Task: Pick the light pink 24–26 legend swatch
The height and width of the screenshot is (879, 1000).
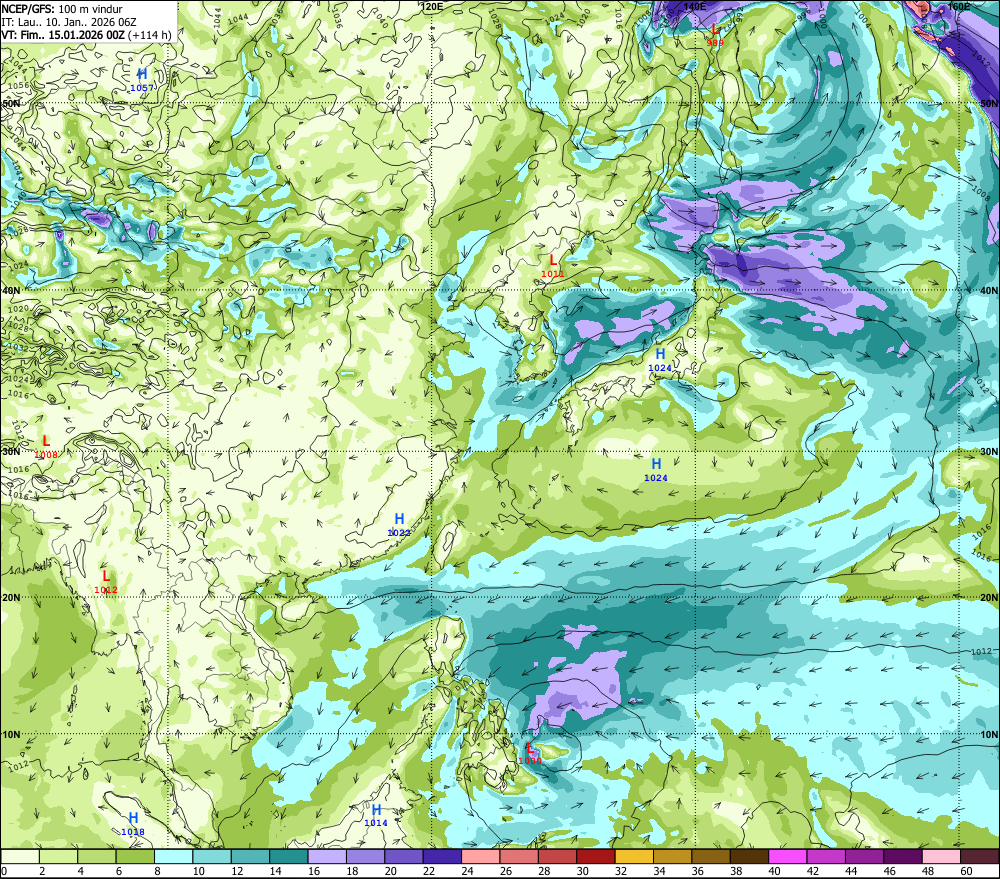Action: point(481,857)
